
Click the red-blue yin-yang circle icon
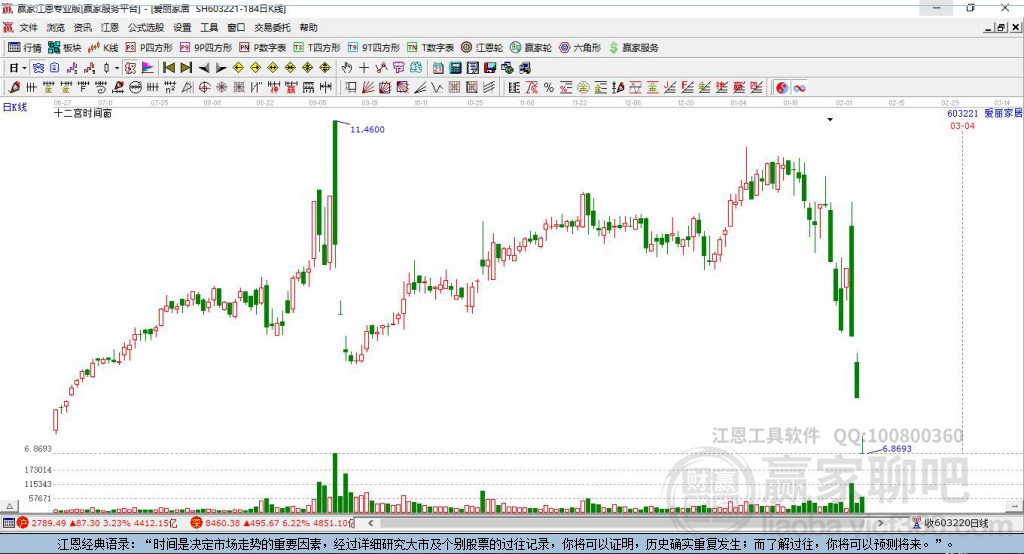(782, 88)
